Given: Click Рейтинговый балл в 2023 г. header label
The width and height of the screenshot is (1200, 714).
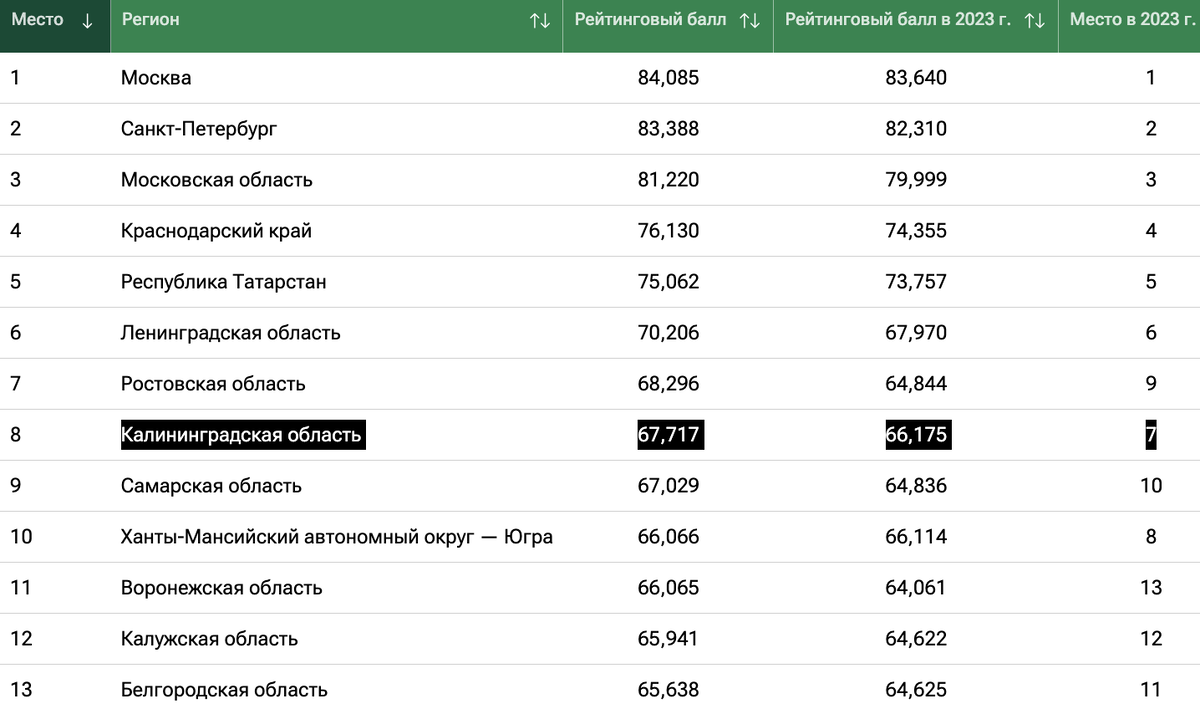Looking at the screenshot, I should coord(898,19).
